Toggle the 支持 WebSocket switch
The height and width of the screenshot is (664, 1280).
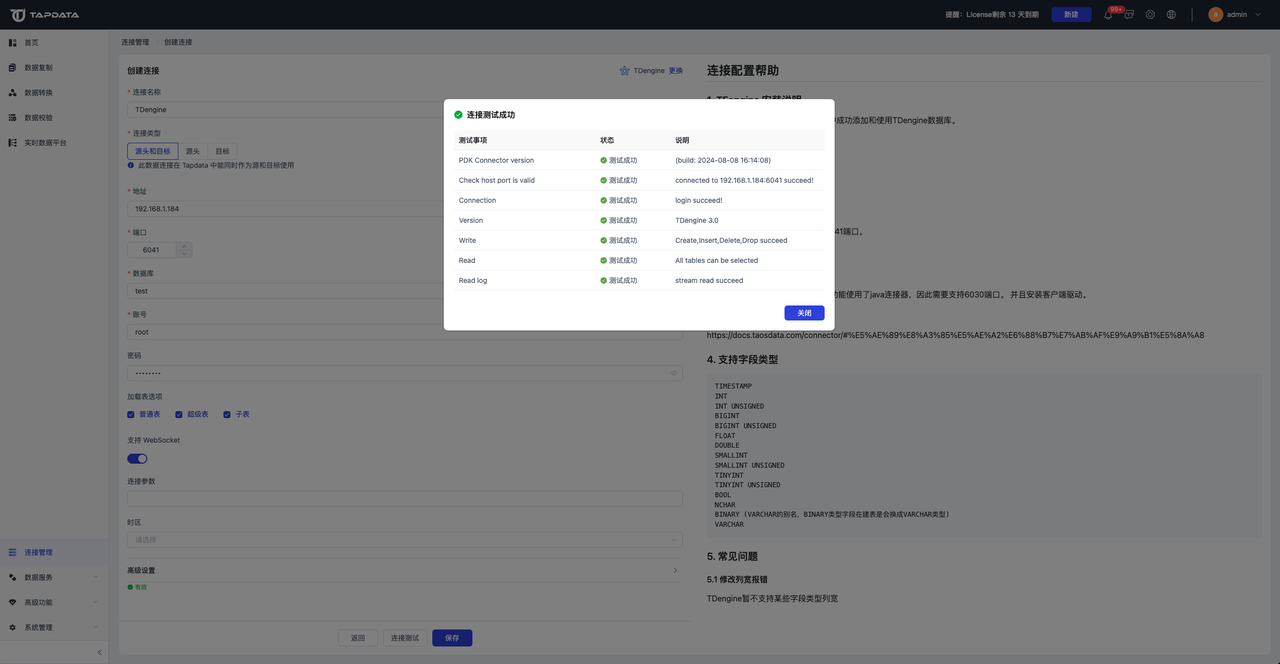pyautogui.click(x=137, y=458)
